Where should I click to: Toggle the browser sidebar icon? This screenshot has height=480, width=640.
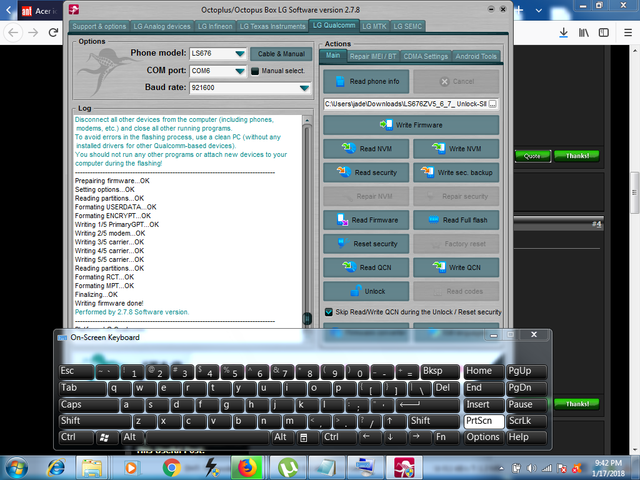(604, 33)
